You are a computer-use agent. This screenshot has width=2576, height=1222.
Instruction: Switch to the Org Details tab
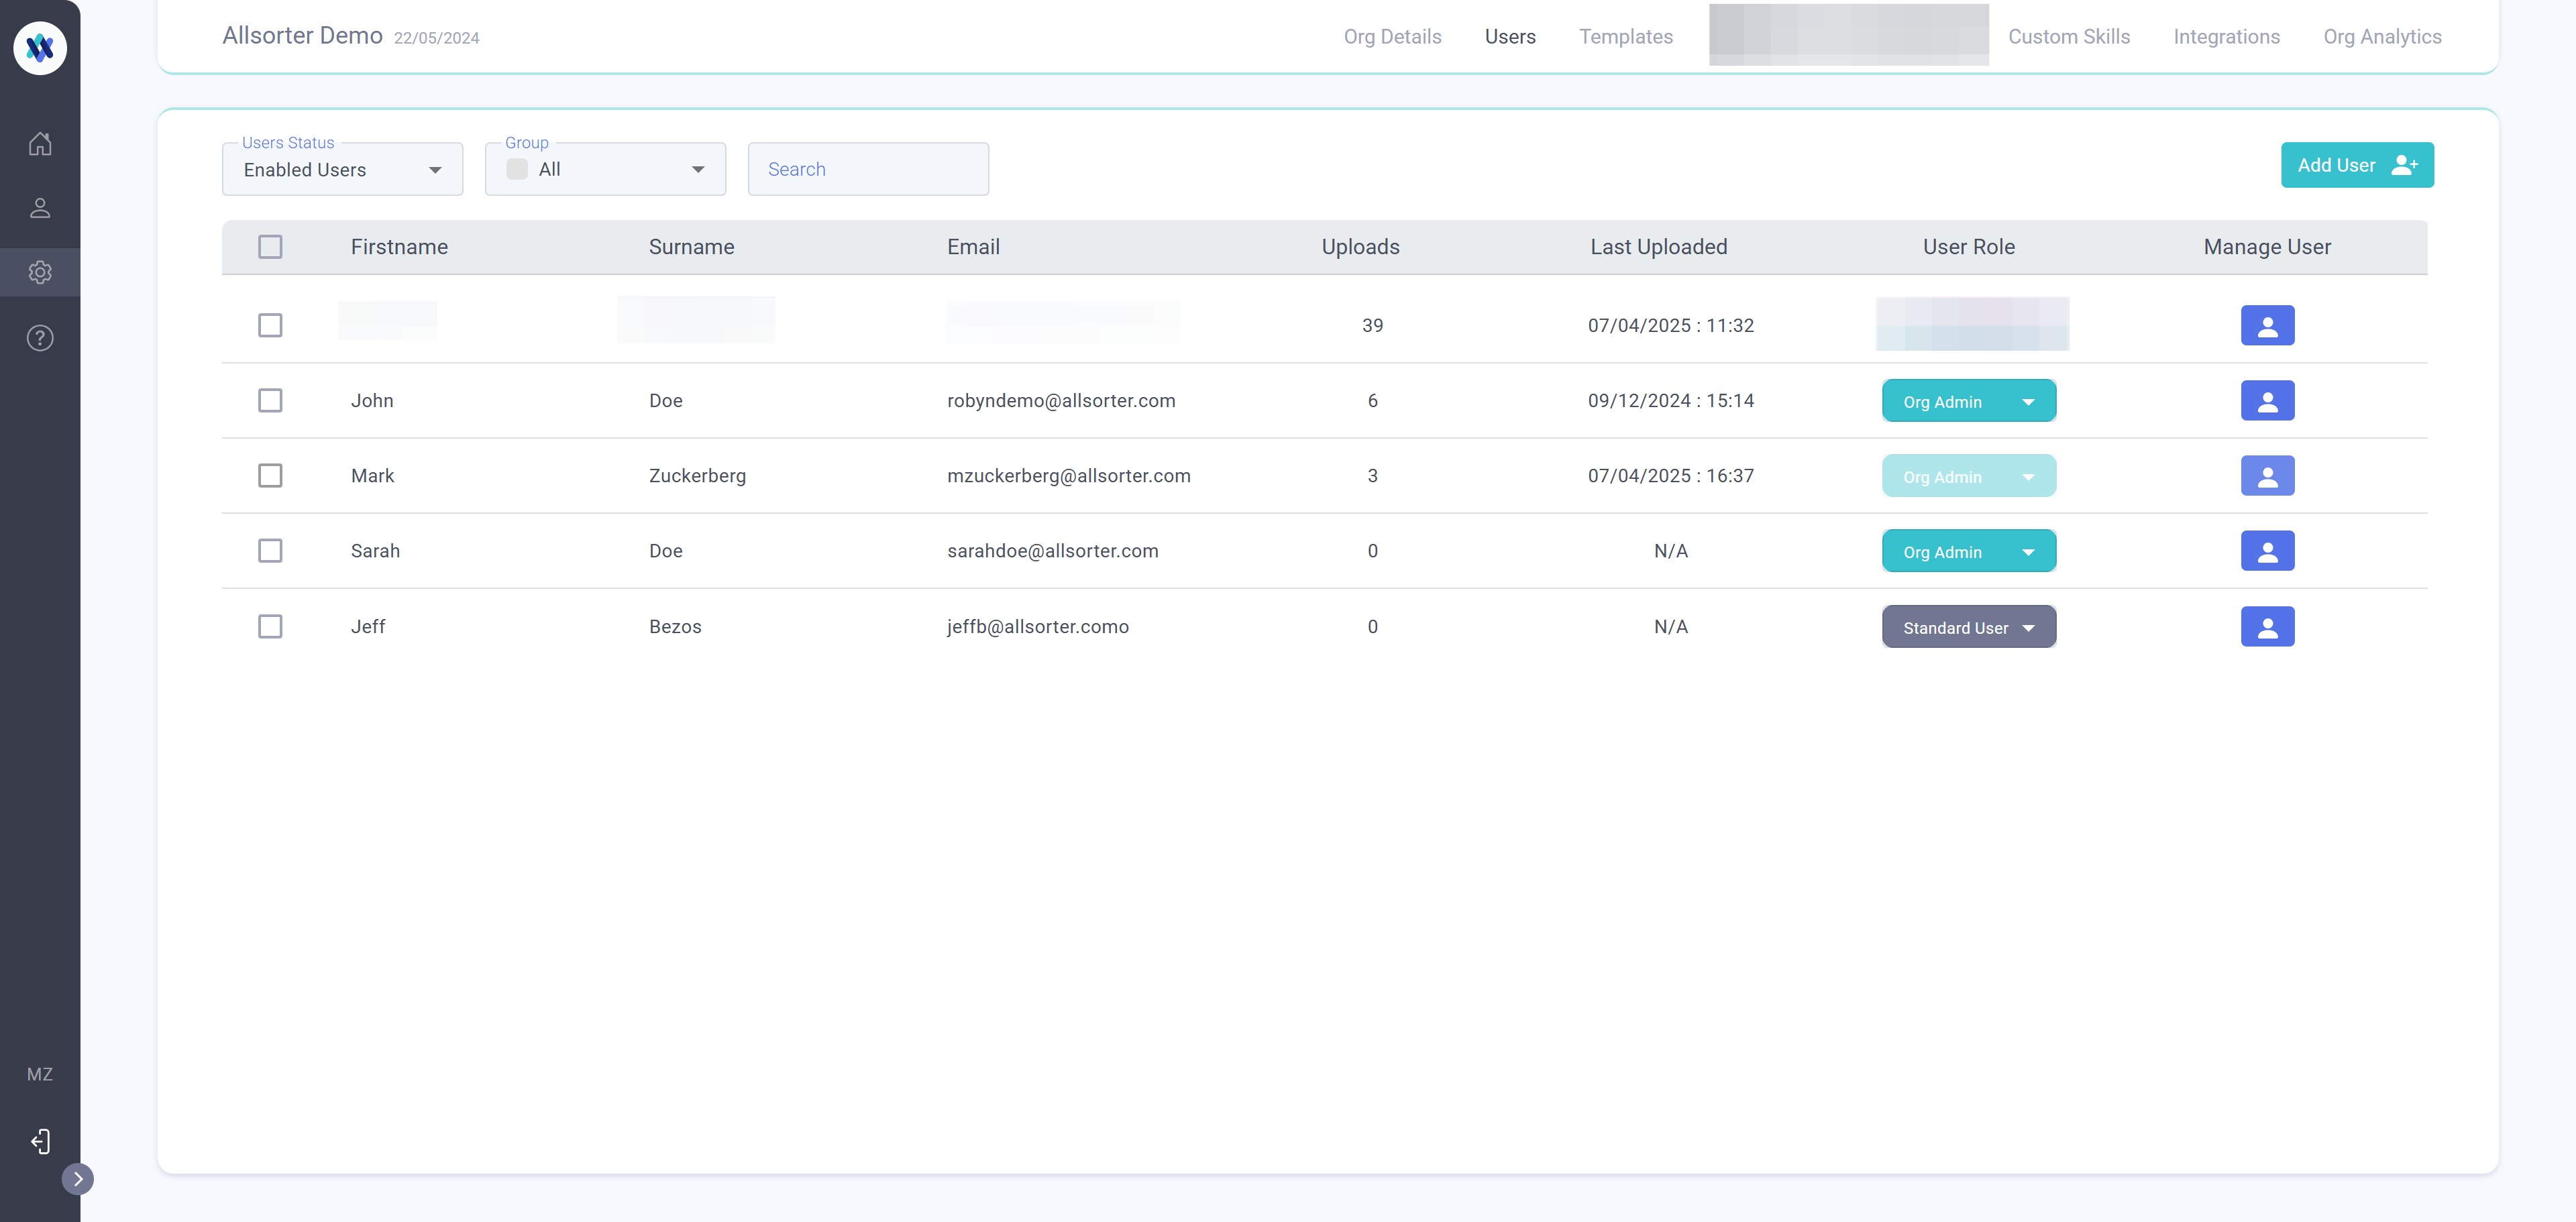coord(1392,37)
